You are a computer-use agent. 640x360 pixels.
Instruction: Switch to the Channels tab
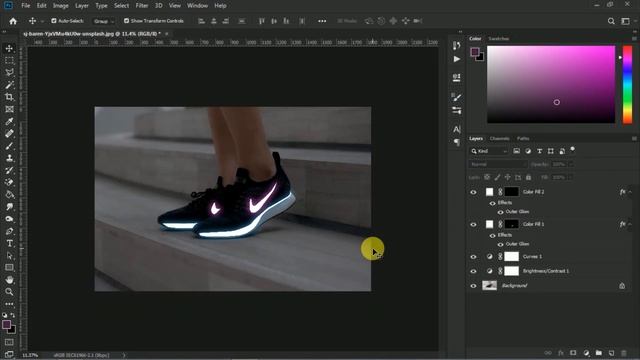500,139
